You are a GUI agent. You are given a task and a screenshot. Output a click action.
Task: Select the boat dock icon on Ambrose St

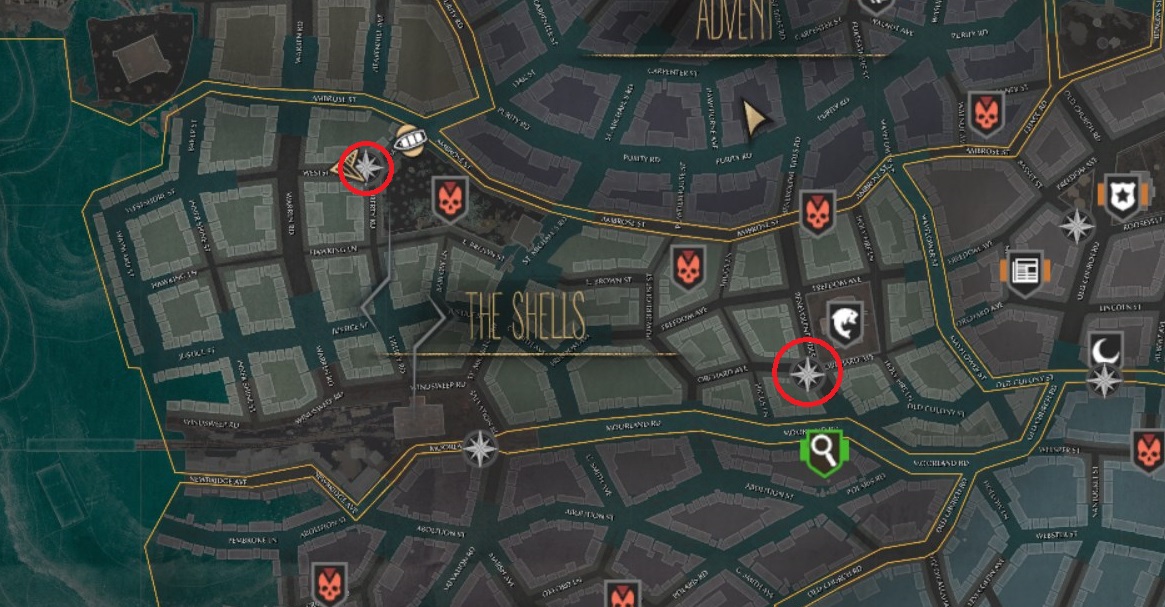[x=409, y=140]
